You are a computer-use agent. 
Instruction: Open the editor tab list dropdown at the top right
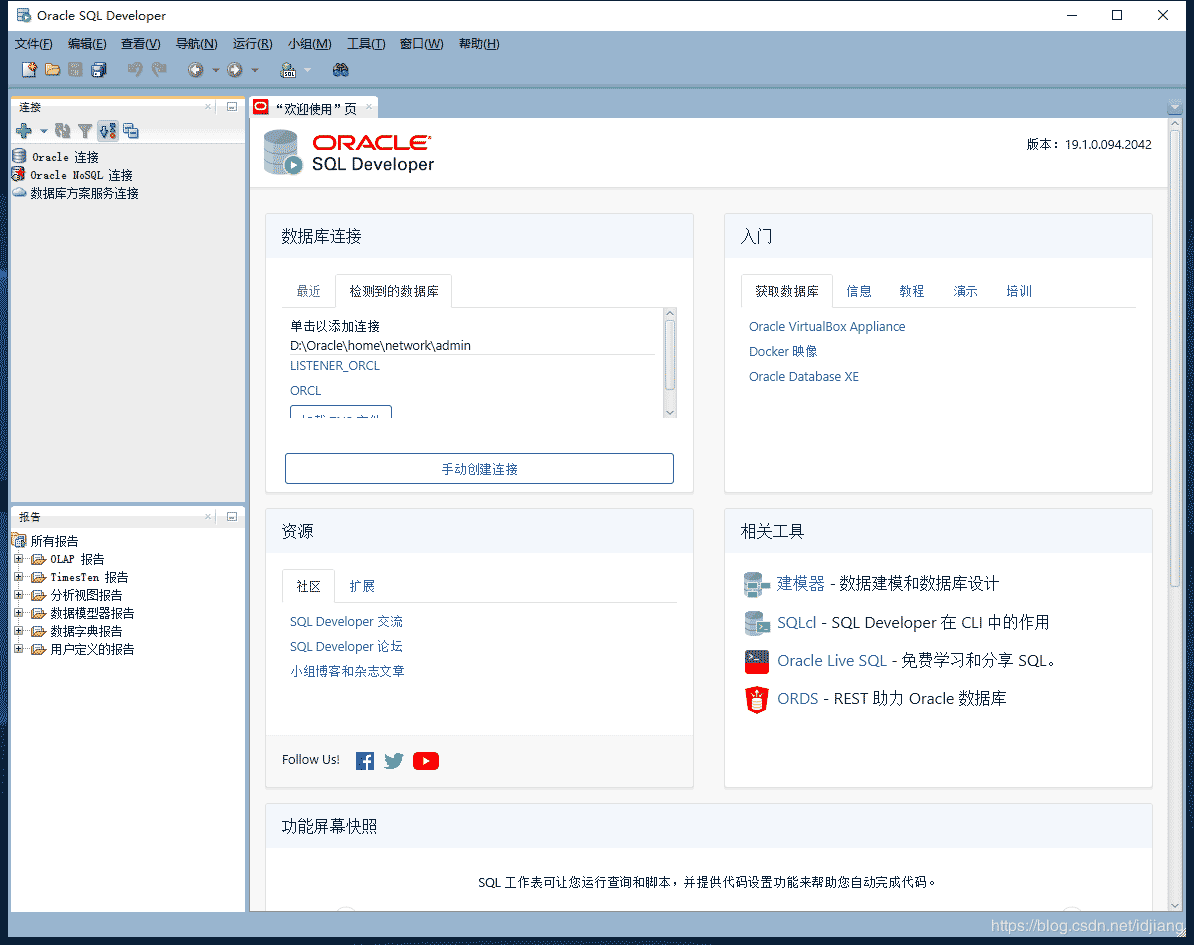pos(1174,107)
